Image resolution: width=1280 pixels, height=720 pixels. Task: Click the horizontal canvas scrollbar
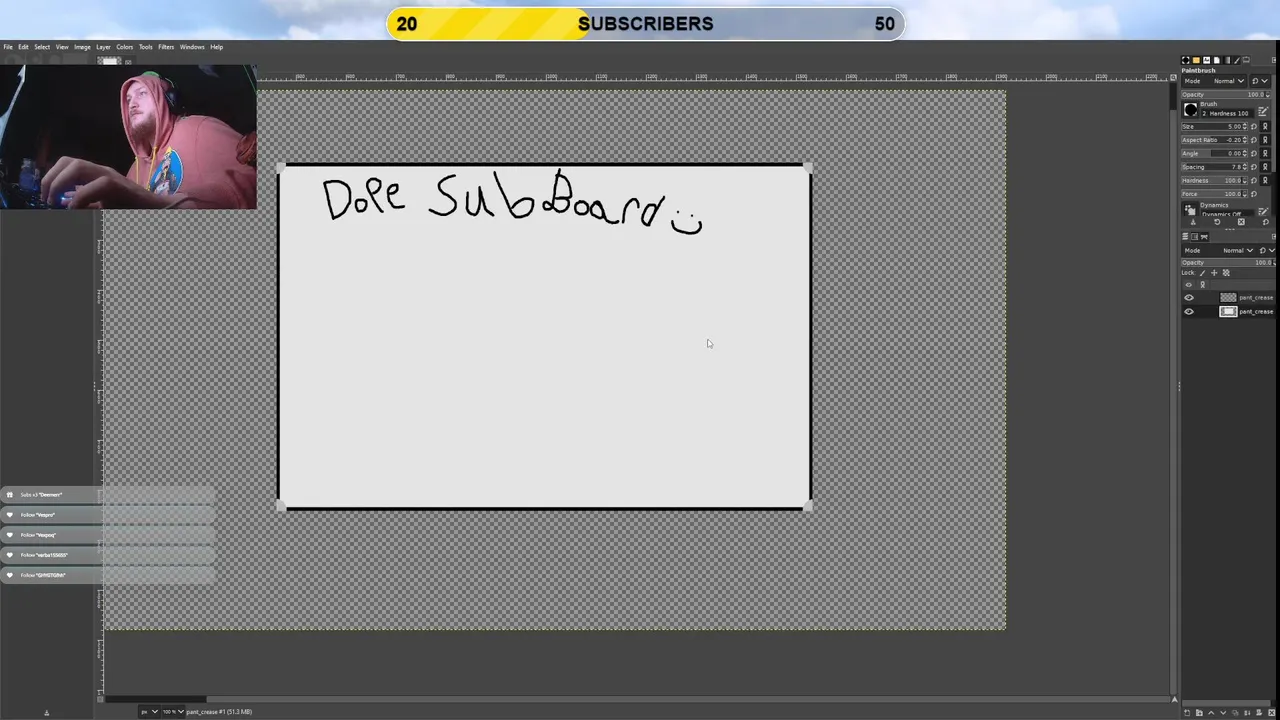pyautogui.click(x=638, y=699)
